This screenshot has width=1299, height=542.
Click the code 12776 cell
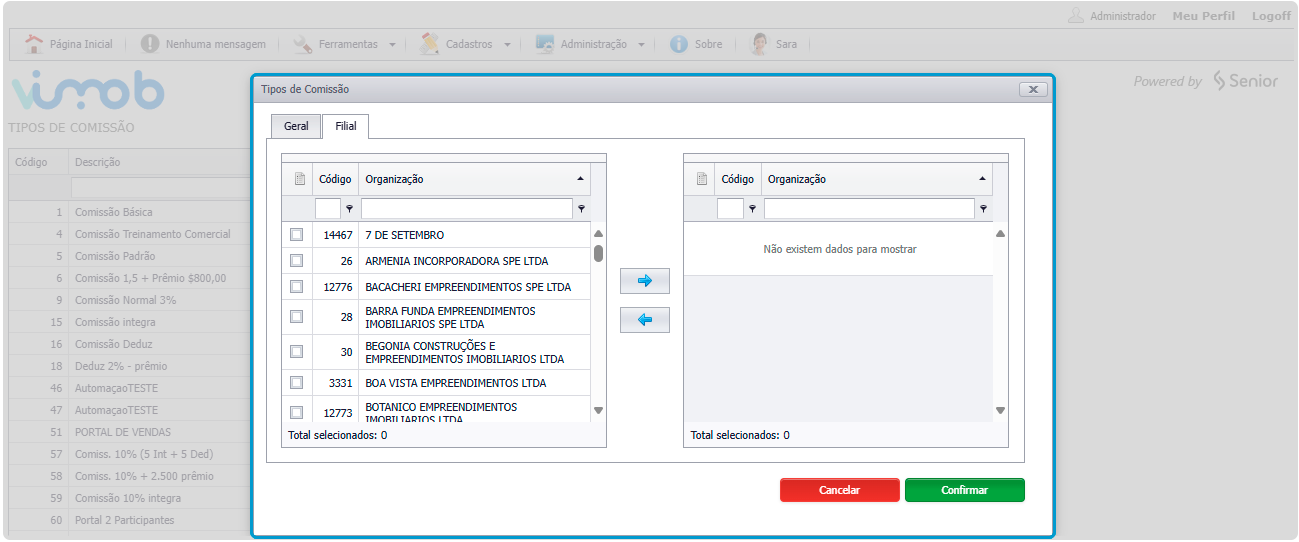click(x=335, y=287)
